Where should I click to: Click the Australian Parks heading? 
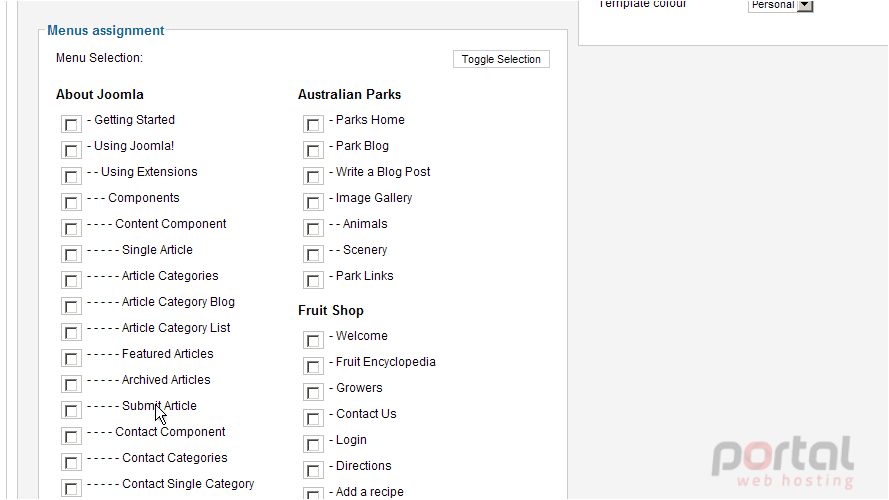349,95
